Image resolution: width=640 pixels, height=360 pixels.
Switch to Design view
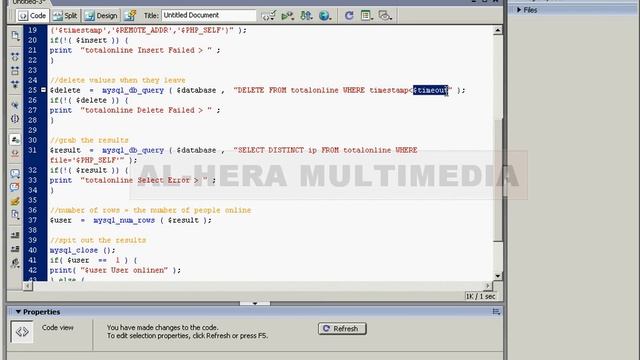point(101,16)
